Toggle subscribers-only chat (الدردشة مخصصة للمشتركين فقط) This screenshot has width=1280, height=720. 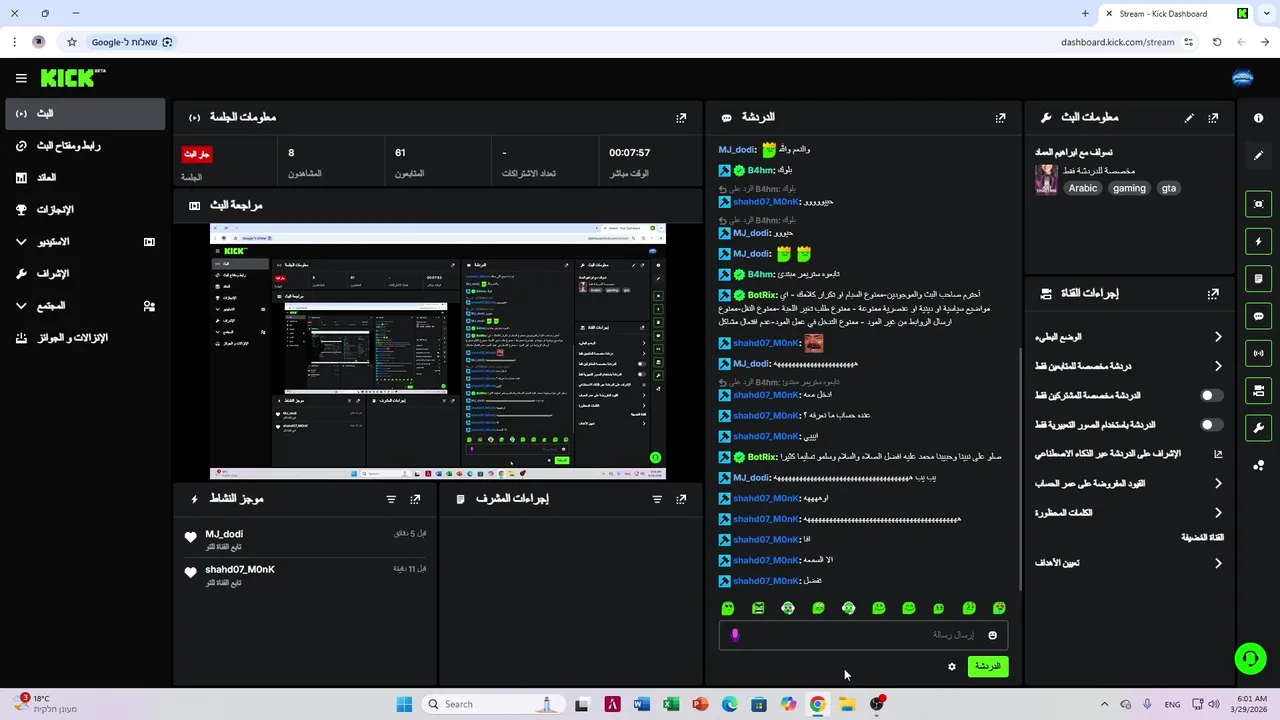1211,395
